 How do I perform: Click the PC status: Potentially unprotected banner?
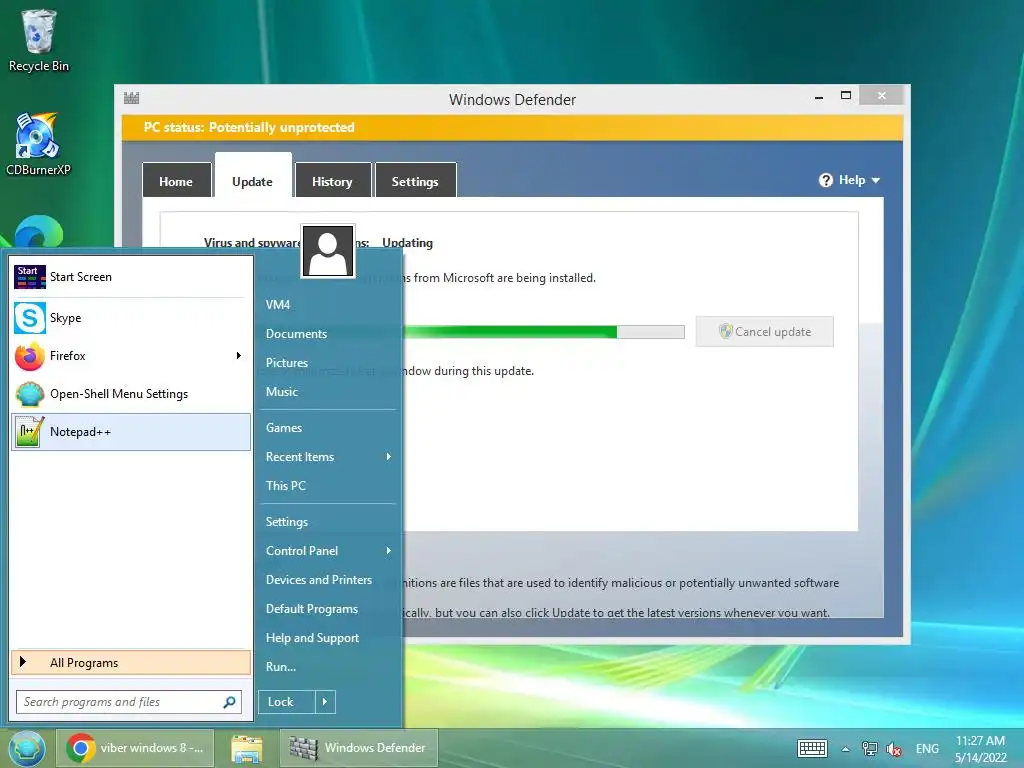[x=512, y=128]
